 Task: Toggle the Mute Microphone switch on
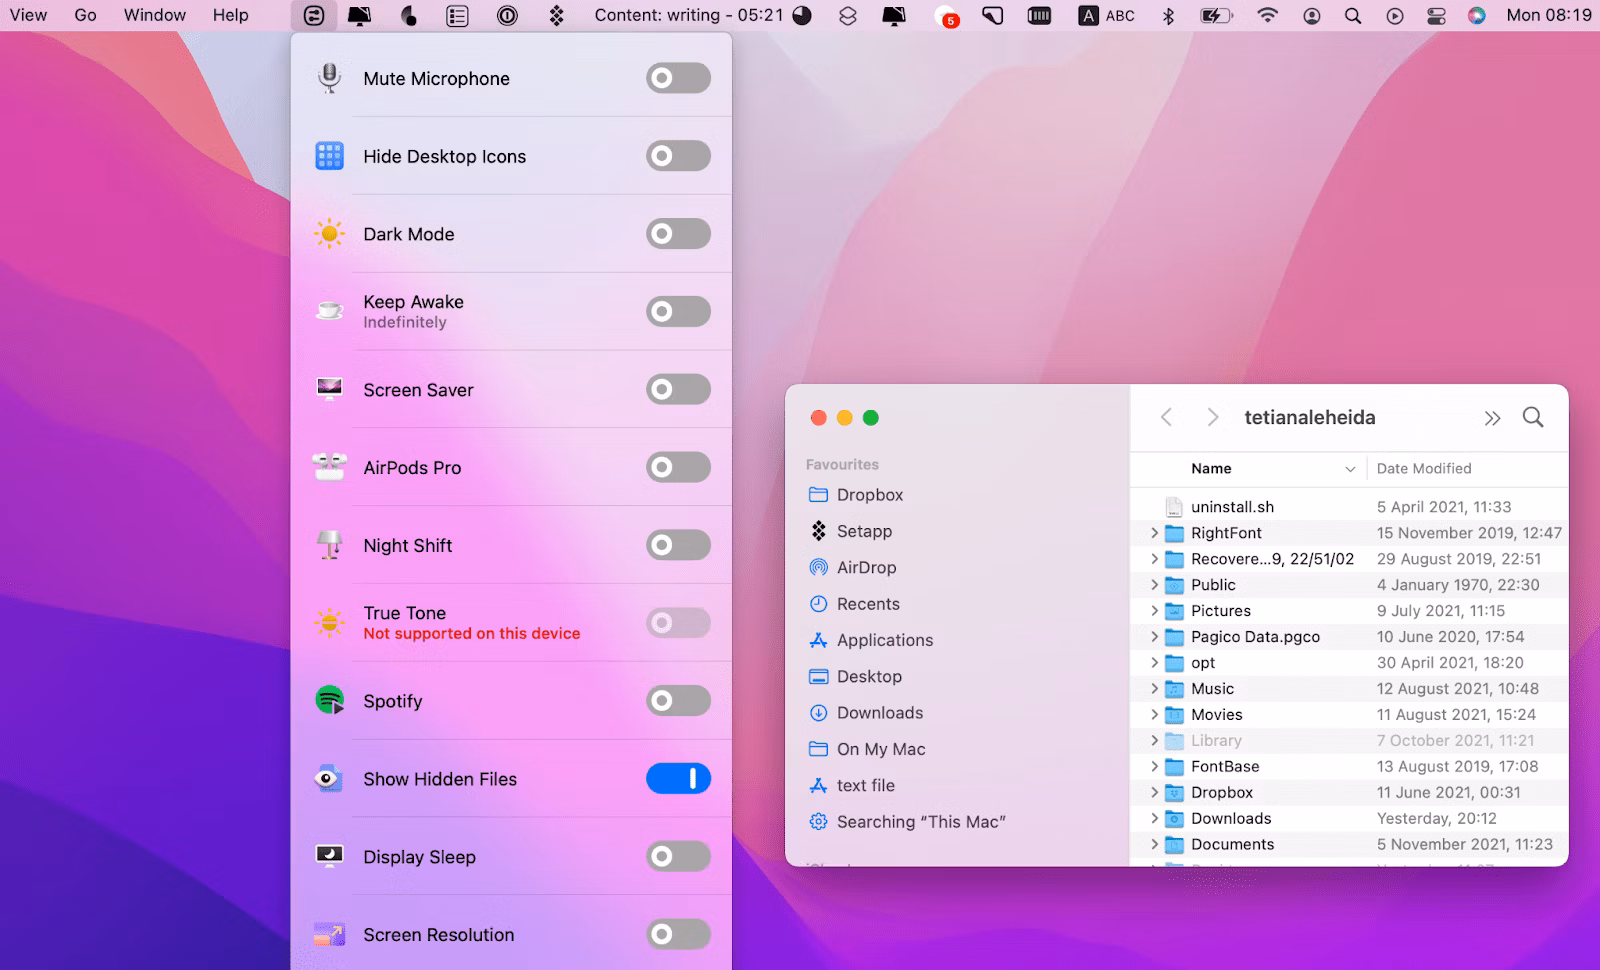[678, 78]
